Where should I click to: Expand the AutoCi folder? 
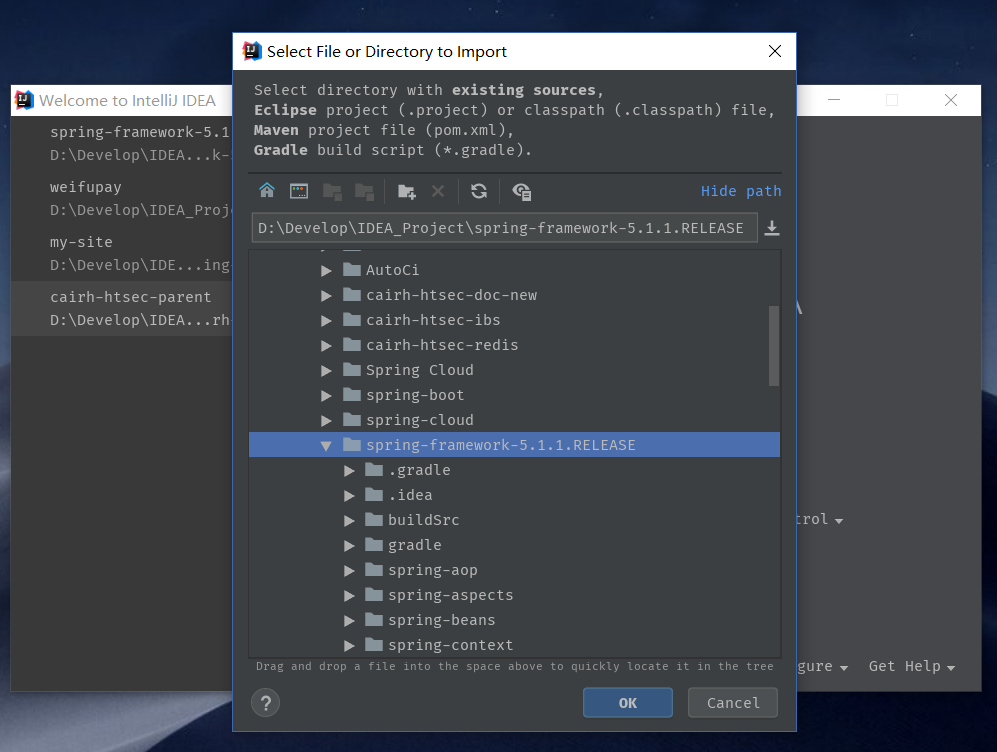click(x=326, y=270)
